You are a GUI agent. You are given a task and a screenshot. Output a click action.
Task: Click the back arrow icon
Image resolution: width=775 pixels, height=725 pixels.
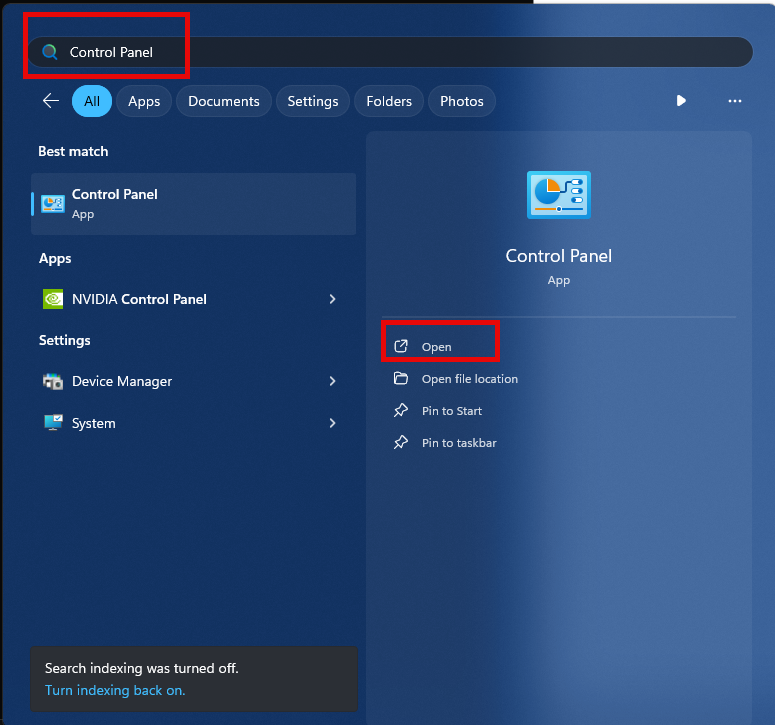pos(50,101)
